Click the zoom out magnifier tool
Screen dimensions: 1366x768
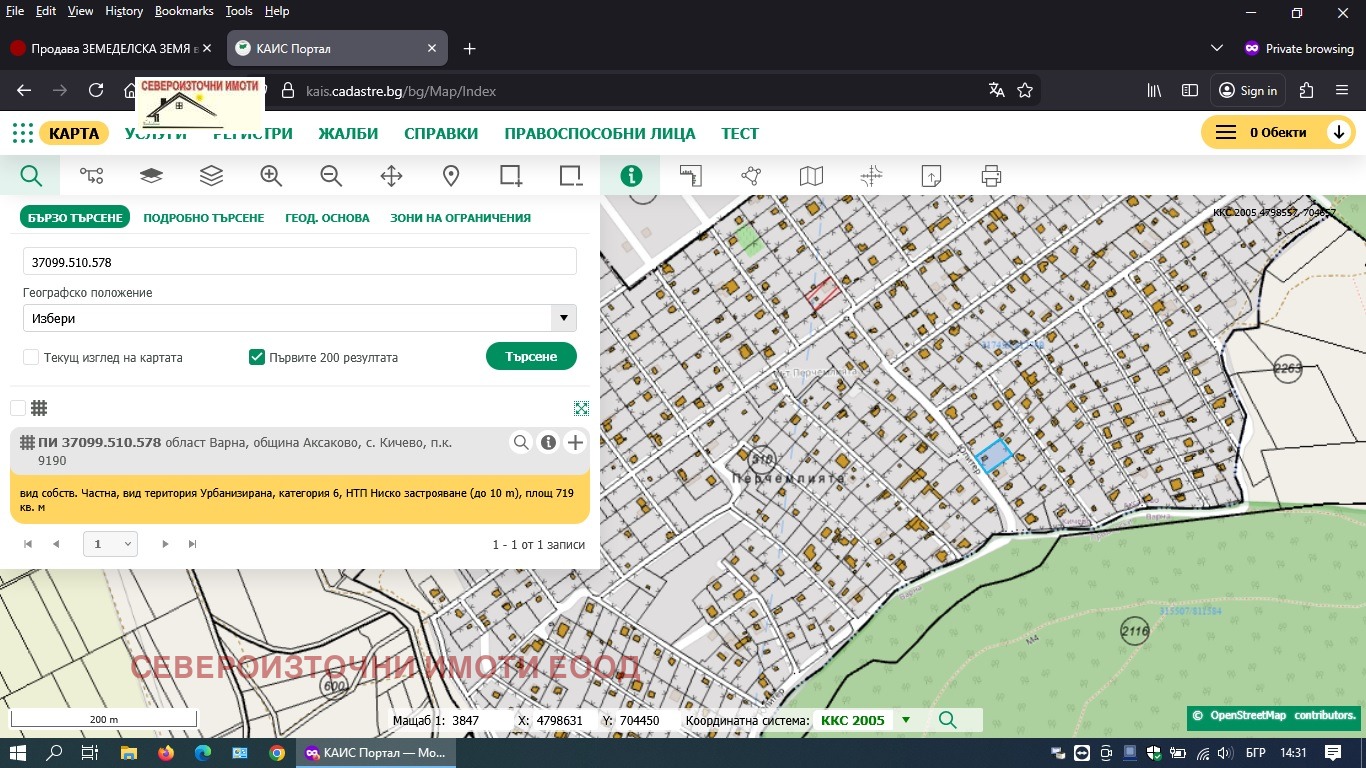coord(331,176)
